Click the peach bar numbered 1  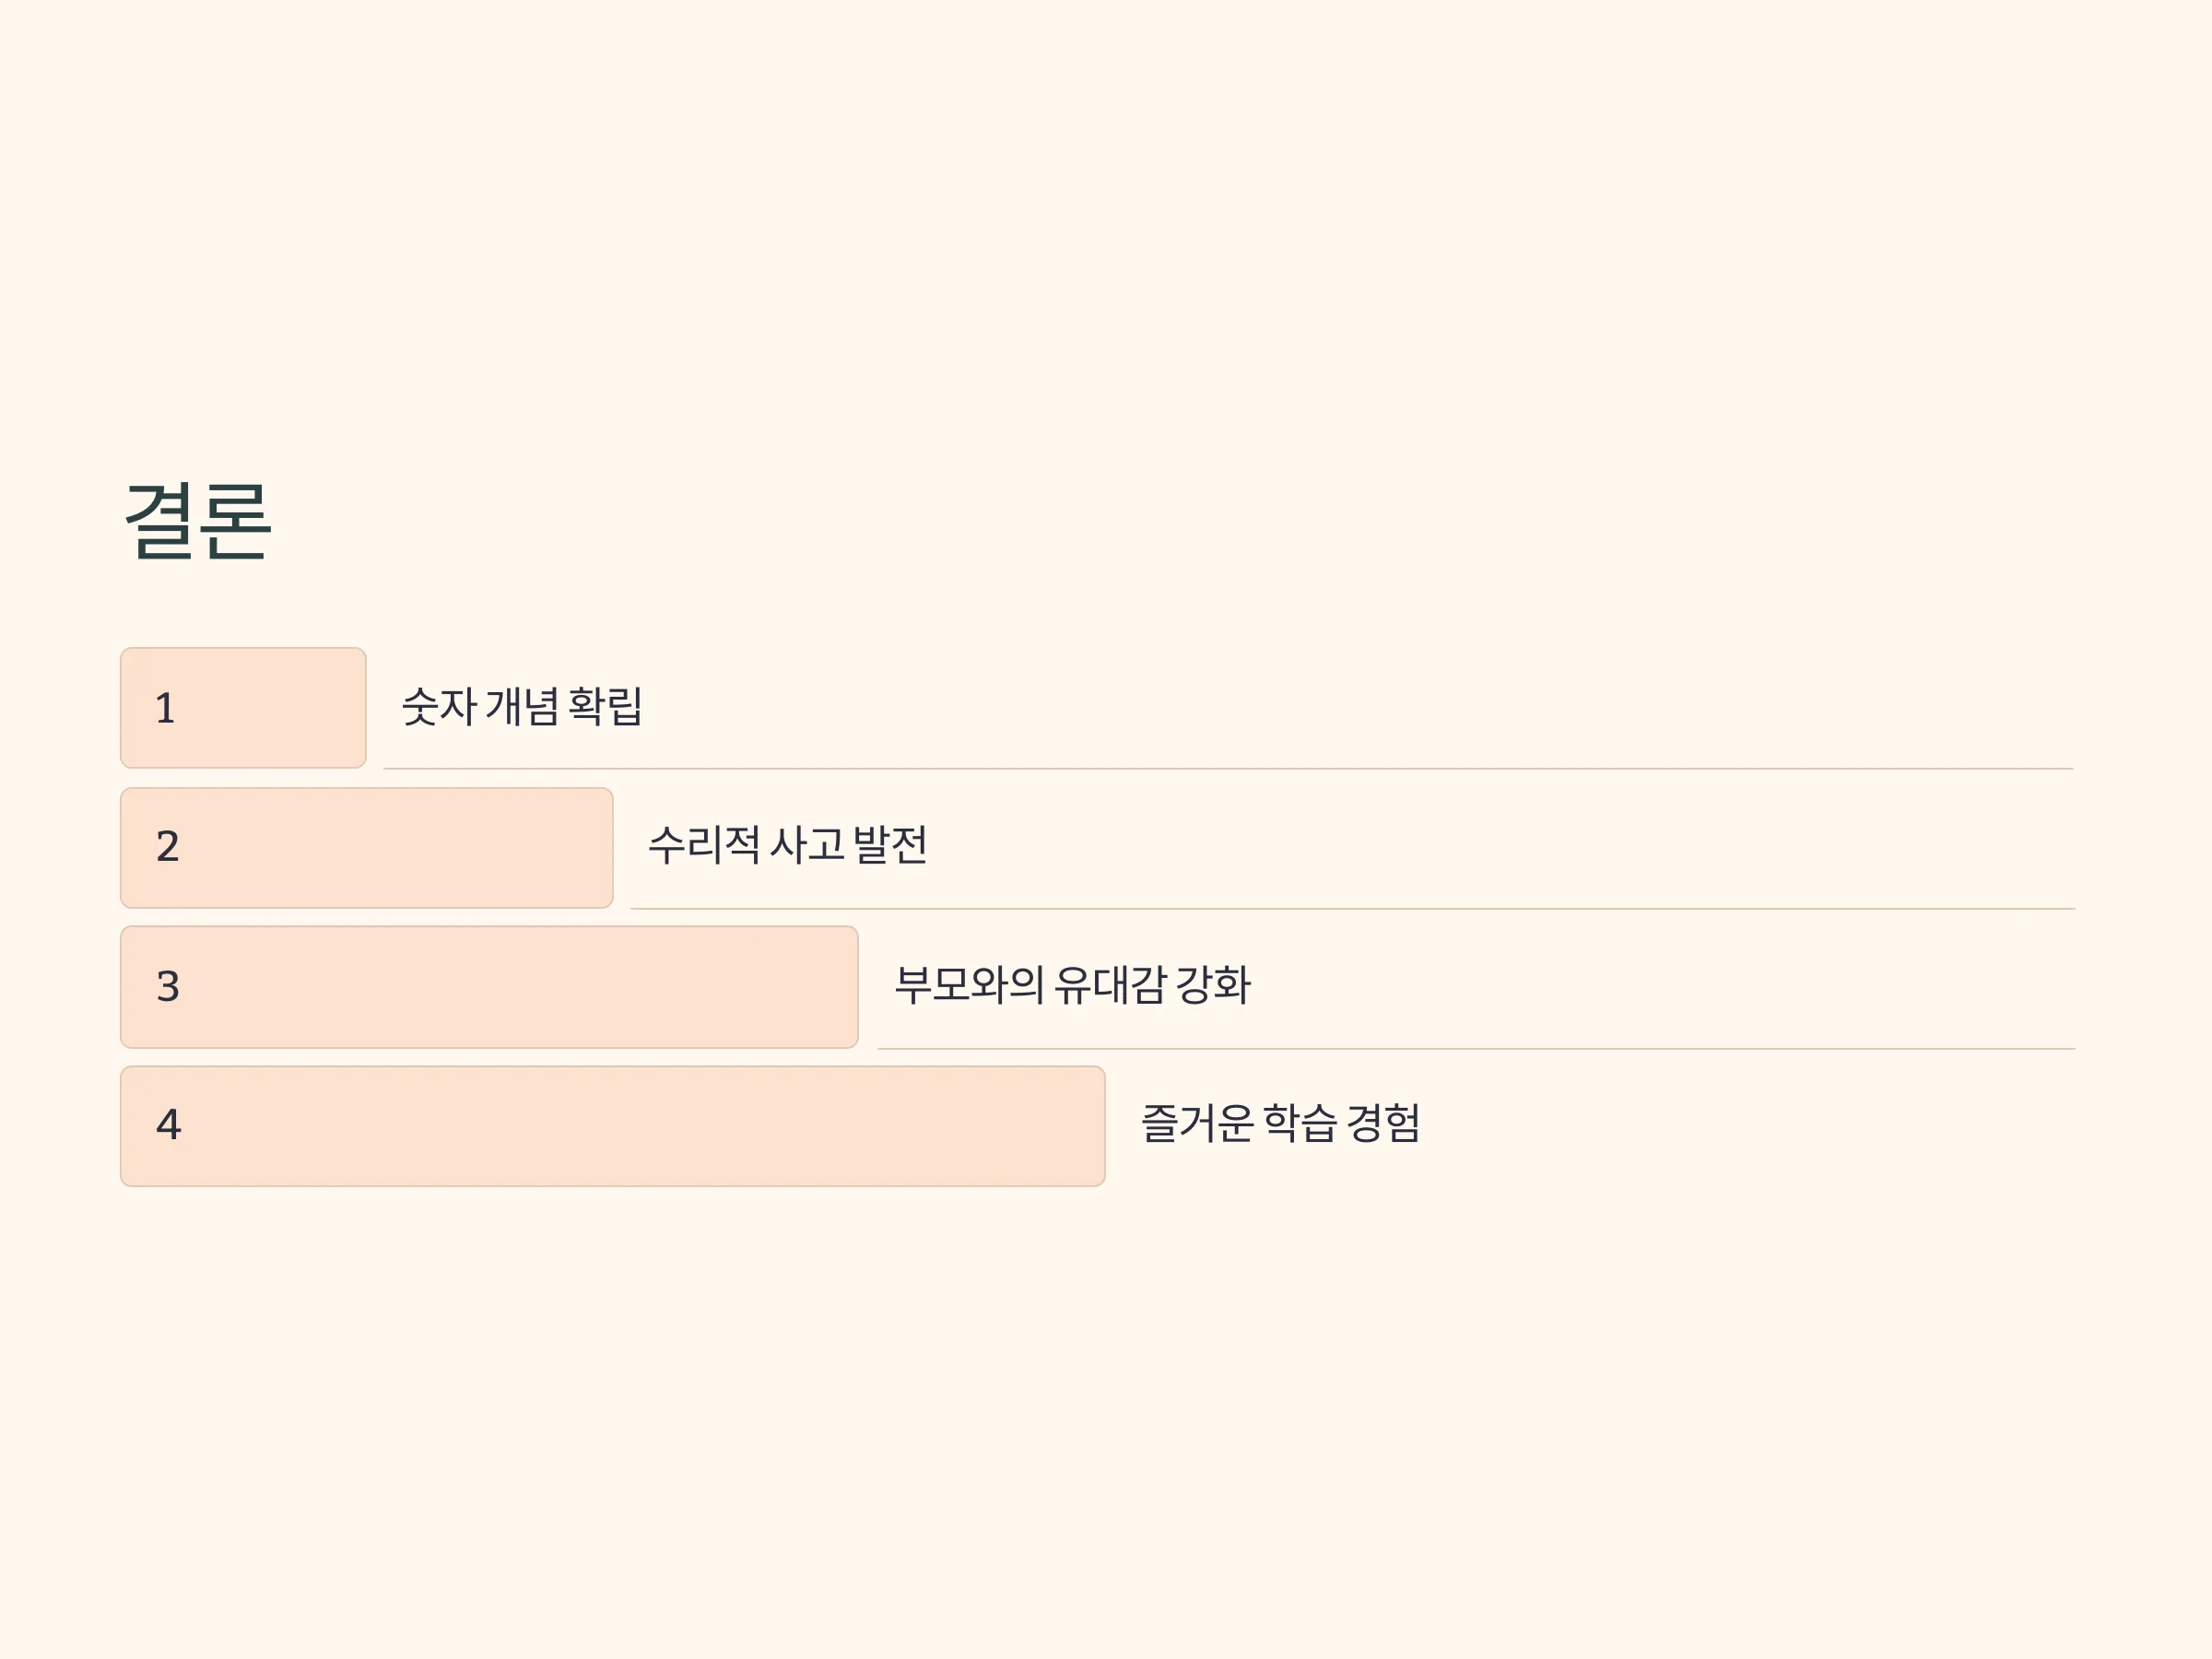click(243, 708)
